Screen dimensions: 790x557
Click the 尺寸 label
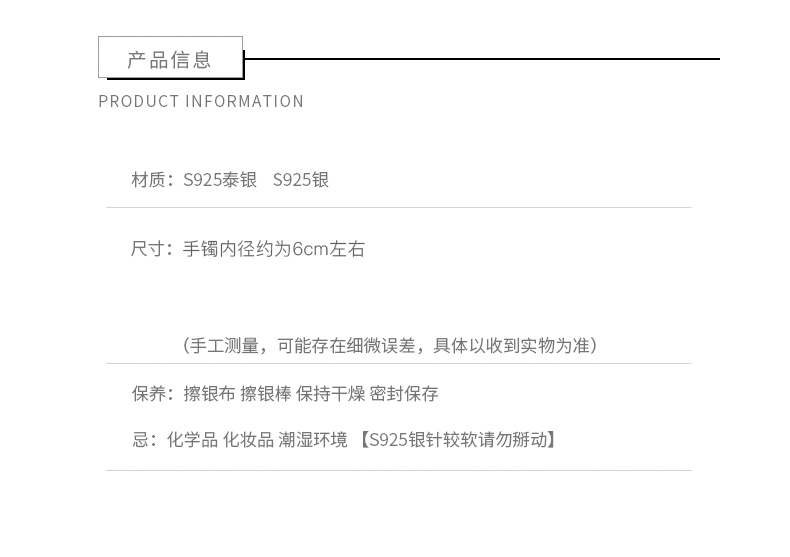148,249
